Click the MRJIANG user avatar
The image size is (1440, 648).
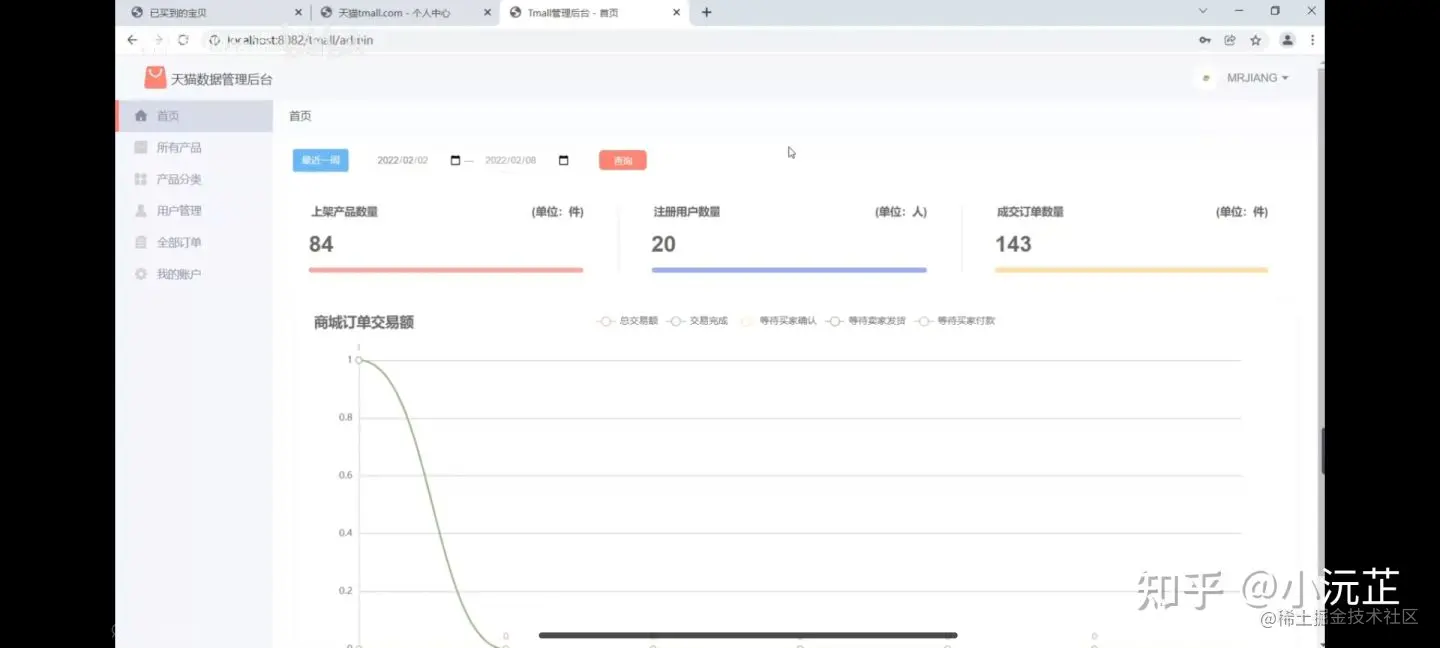(x=1206, y=78)
